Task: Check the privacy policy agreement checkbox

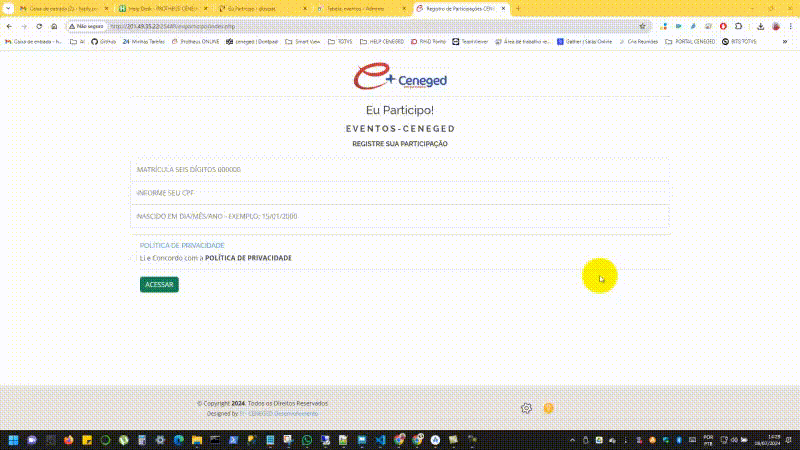Action: [134, 258]
